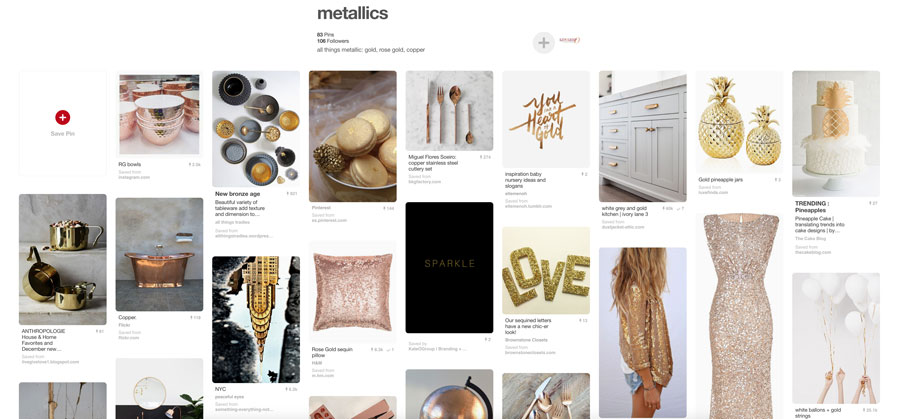Image resolution: width=900 pixels, height=419 pixels.
Task: Click the repin count beside NYC pin
Action: (292, 389)
